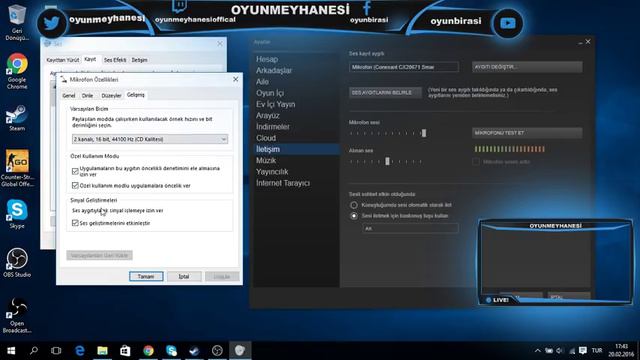
Task: Toggle exclusive mode applications priority checkbox
Action: [75, 185]
